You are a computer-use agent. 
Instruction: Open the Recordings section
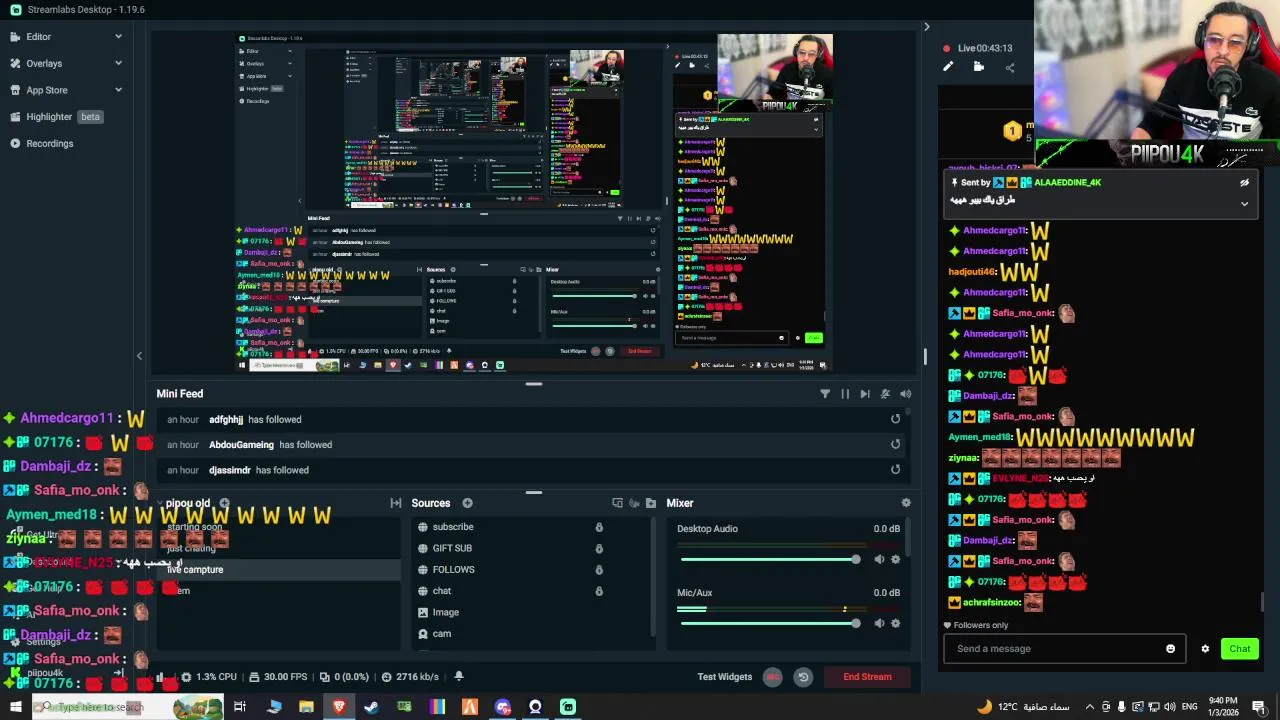pos(49,144)
